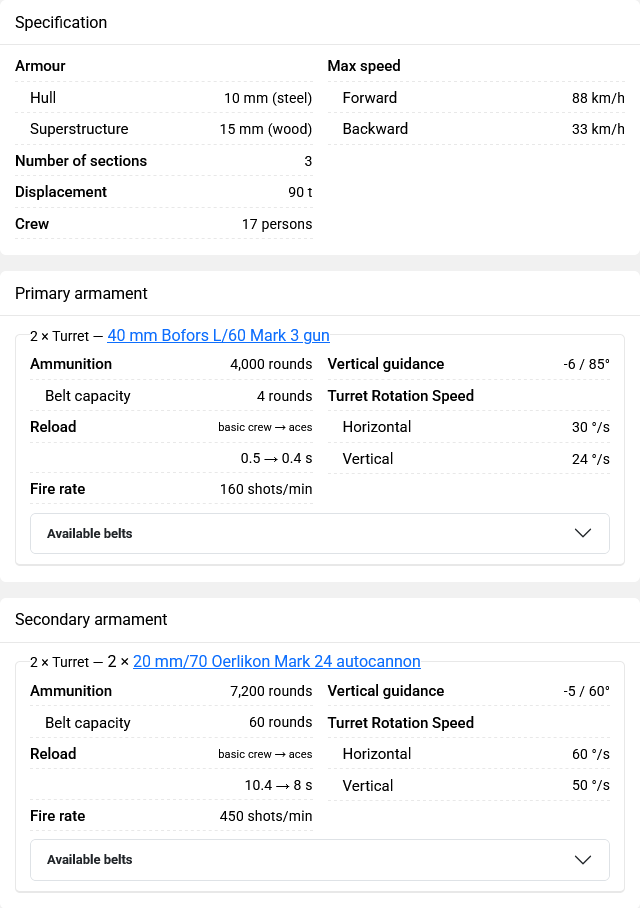Open the 20 mm/70 Oerlikon Mark 24 autocannon link
The height and width of the screenshot is (908, 640).
(x=277, y=661)
